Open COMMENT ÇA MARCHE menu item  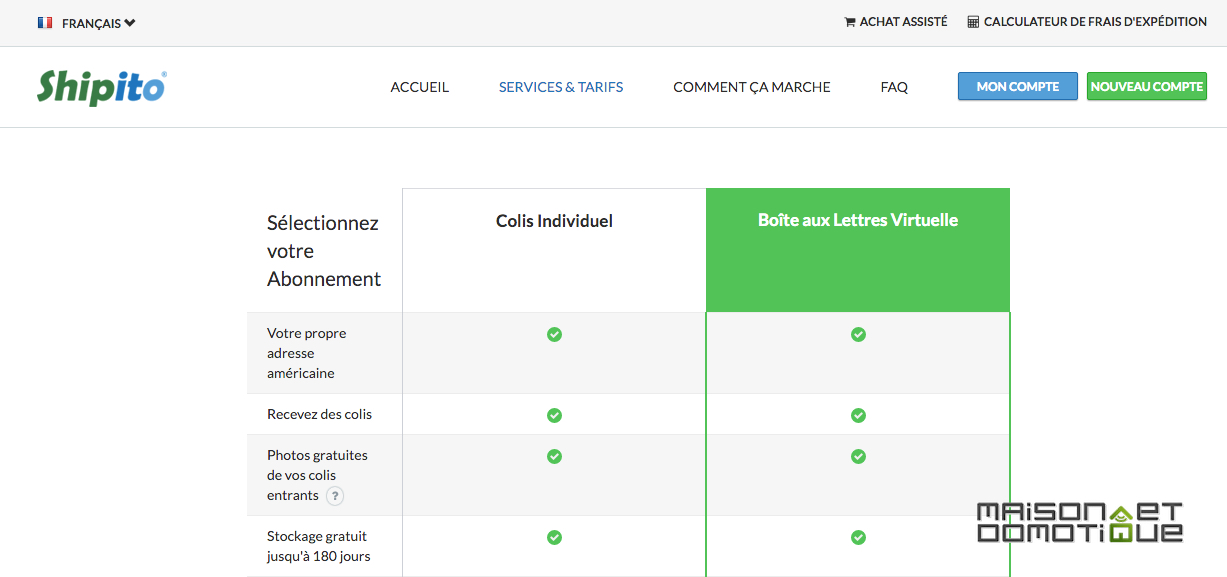(x=752, y=87)
